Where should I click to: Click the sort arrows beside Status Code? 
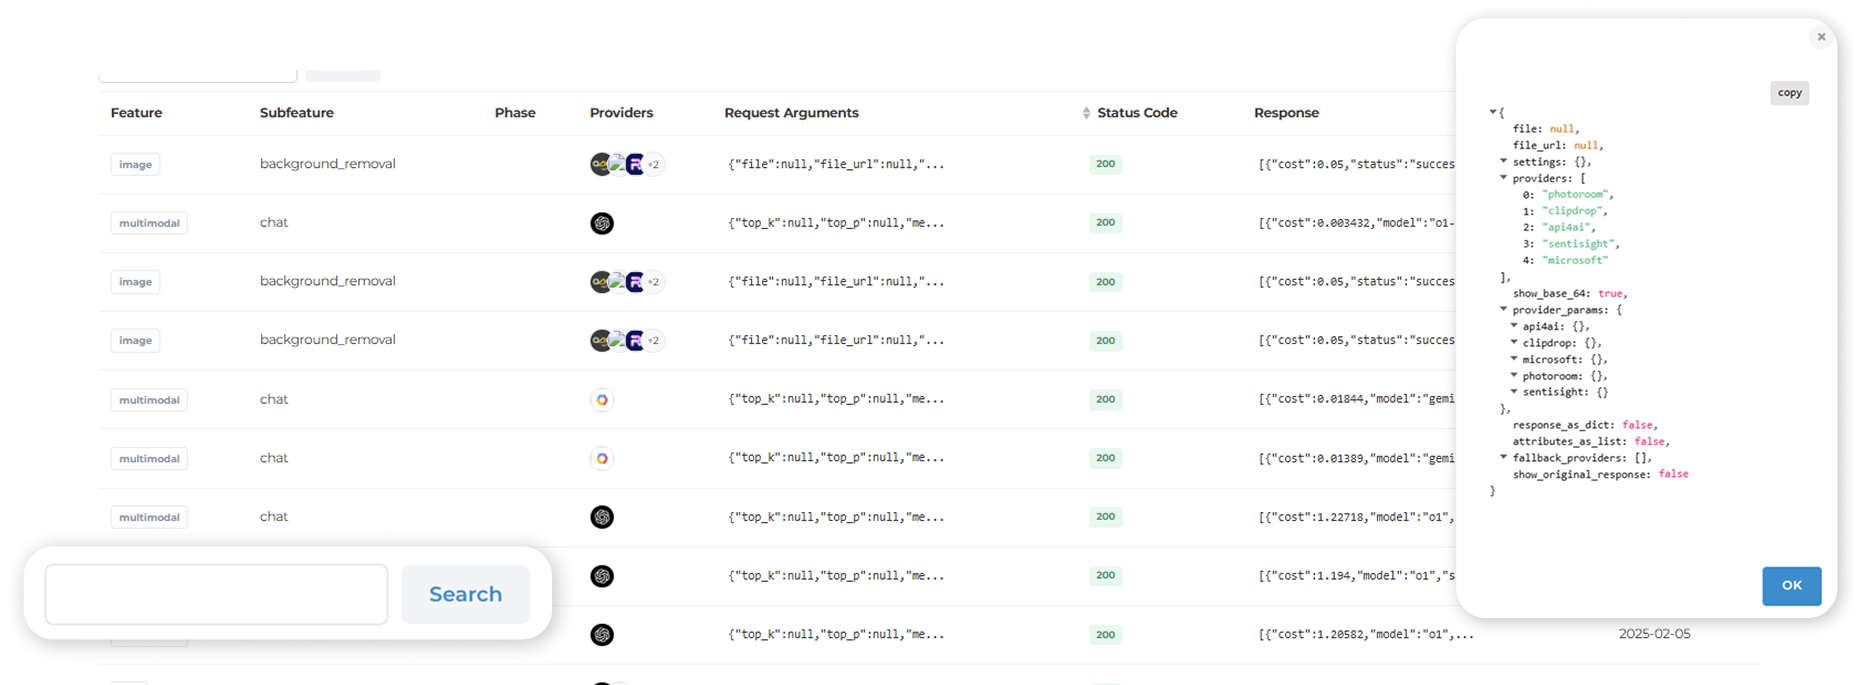(x=1086, y=113)
